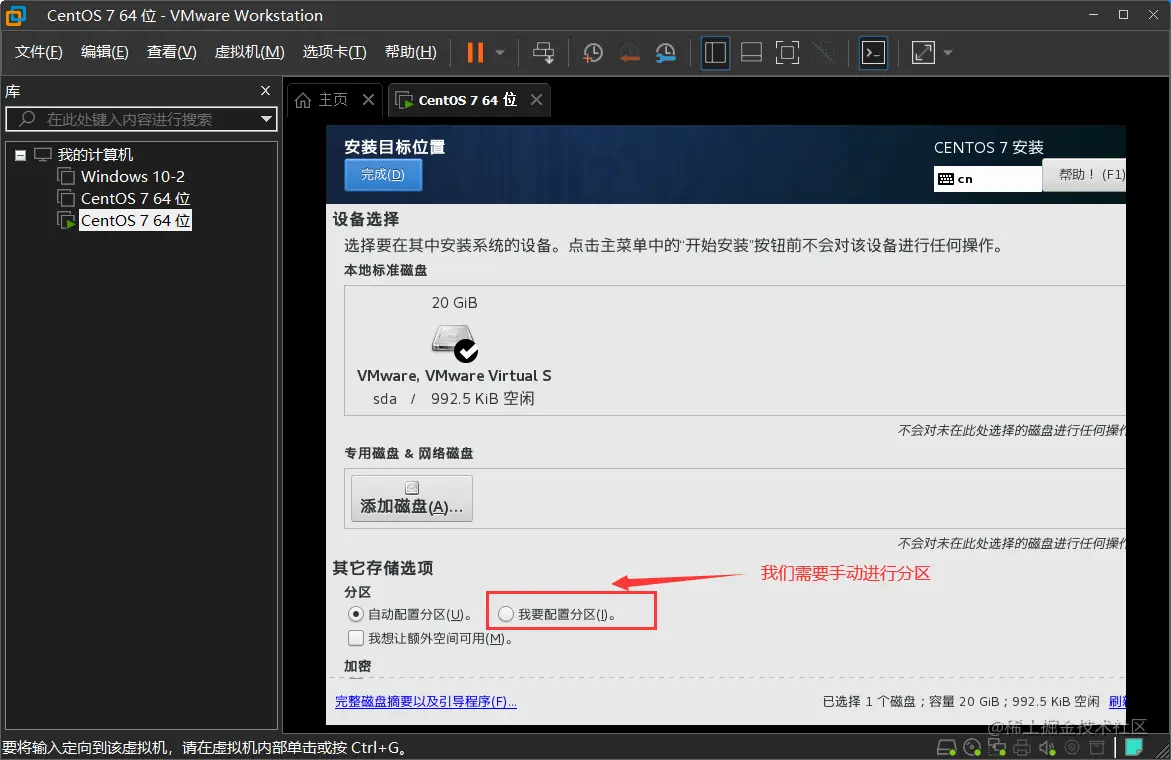Open the 文件(F) menu
The image size is (1171, 760).
(39, 52)
